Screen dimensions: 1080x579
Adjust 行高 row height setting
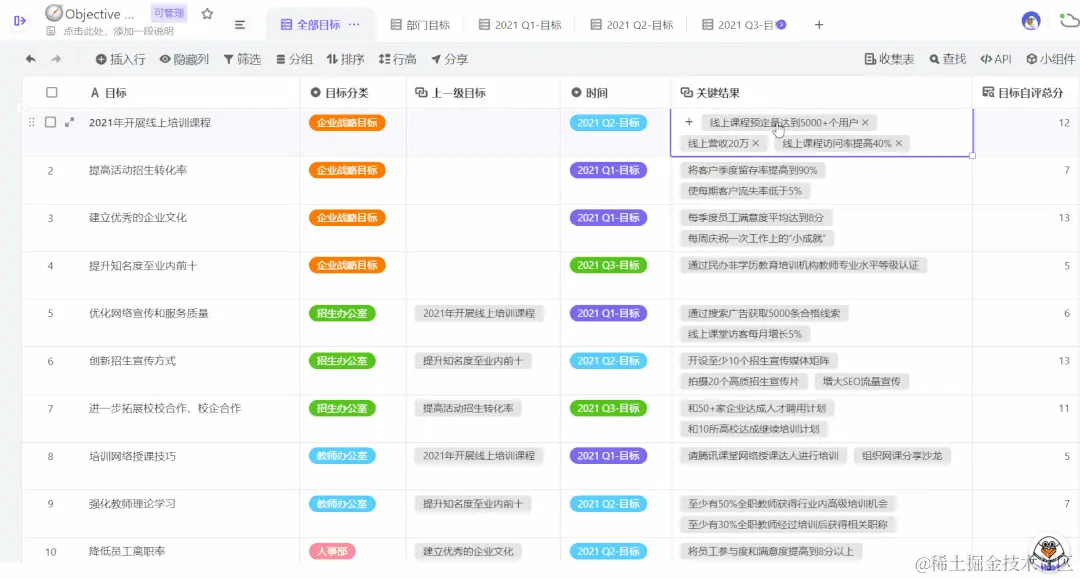398,58
